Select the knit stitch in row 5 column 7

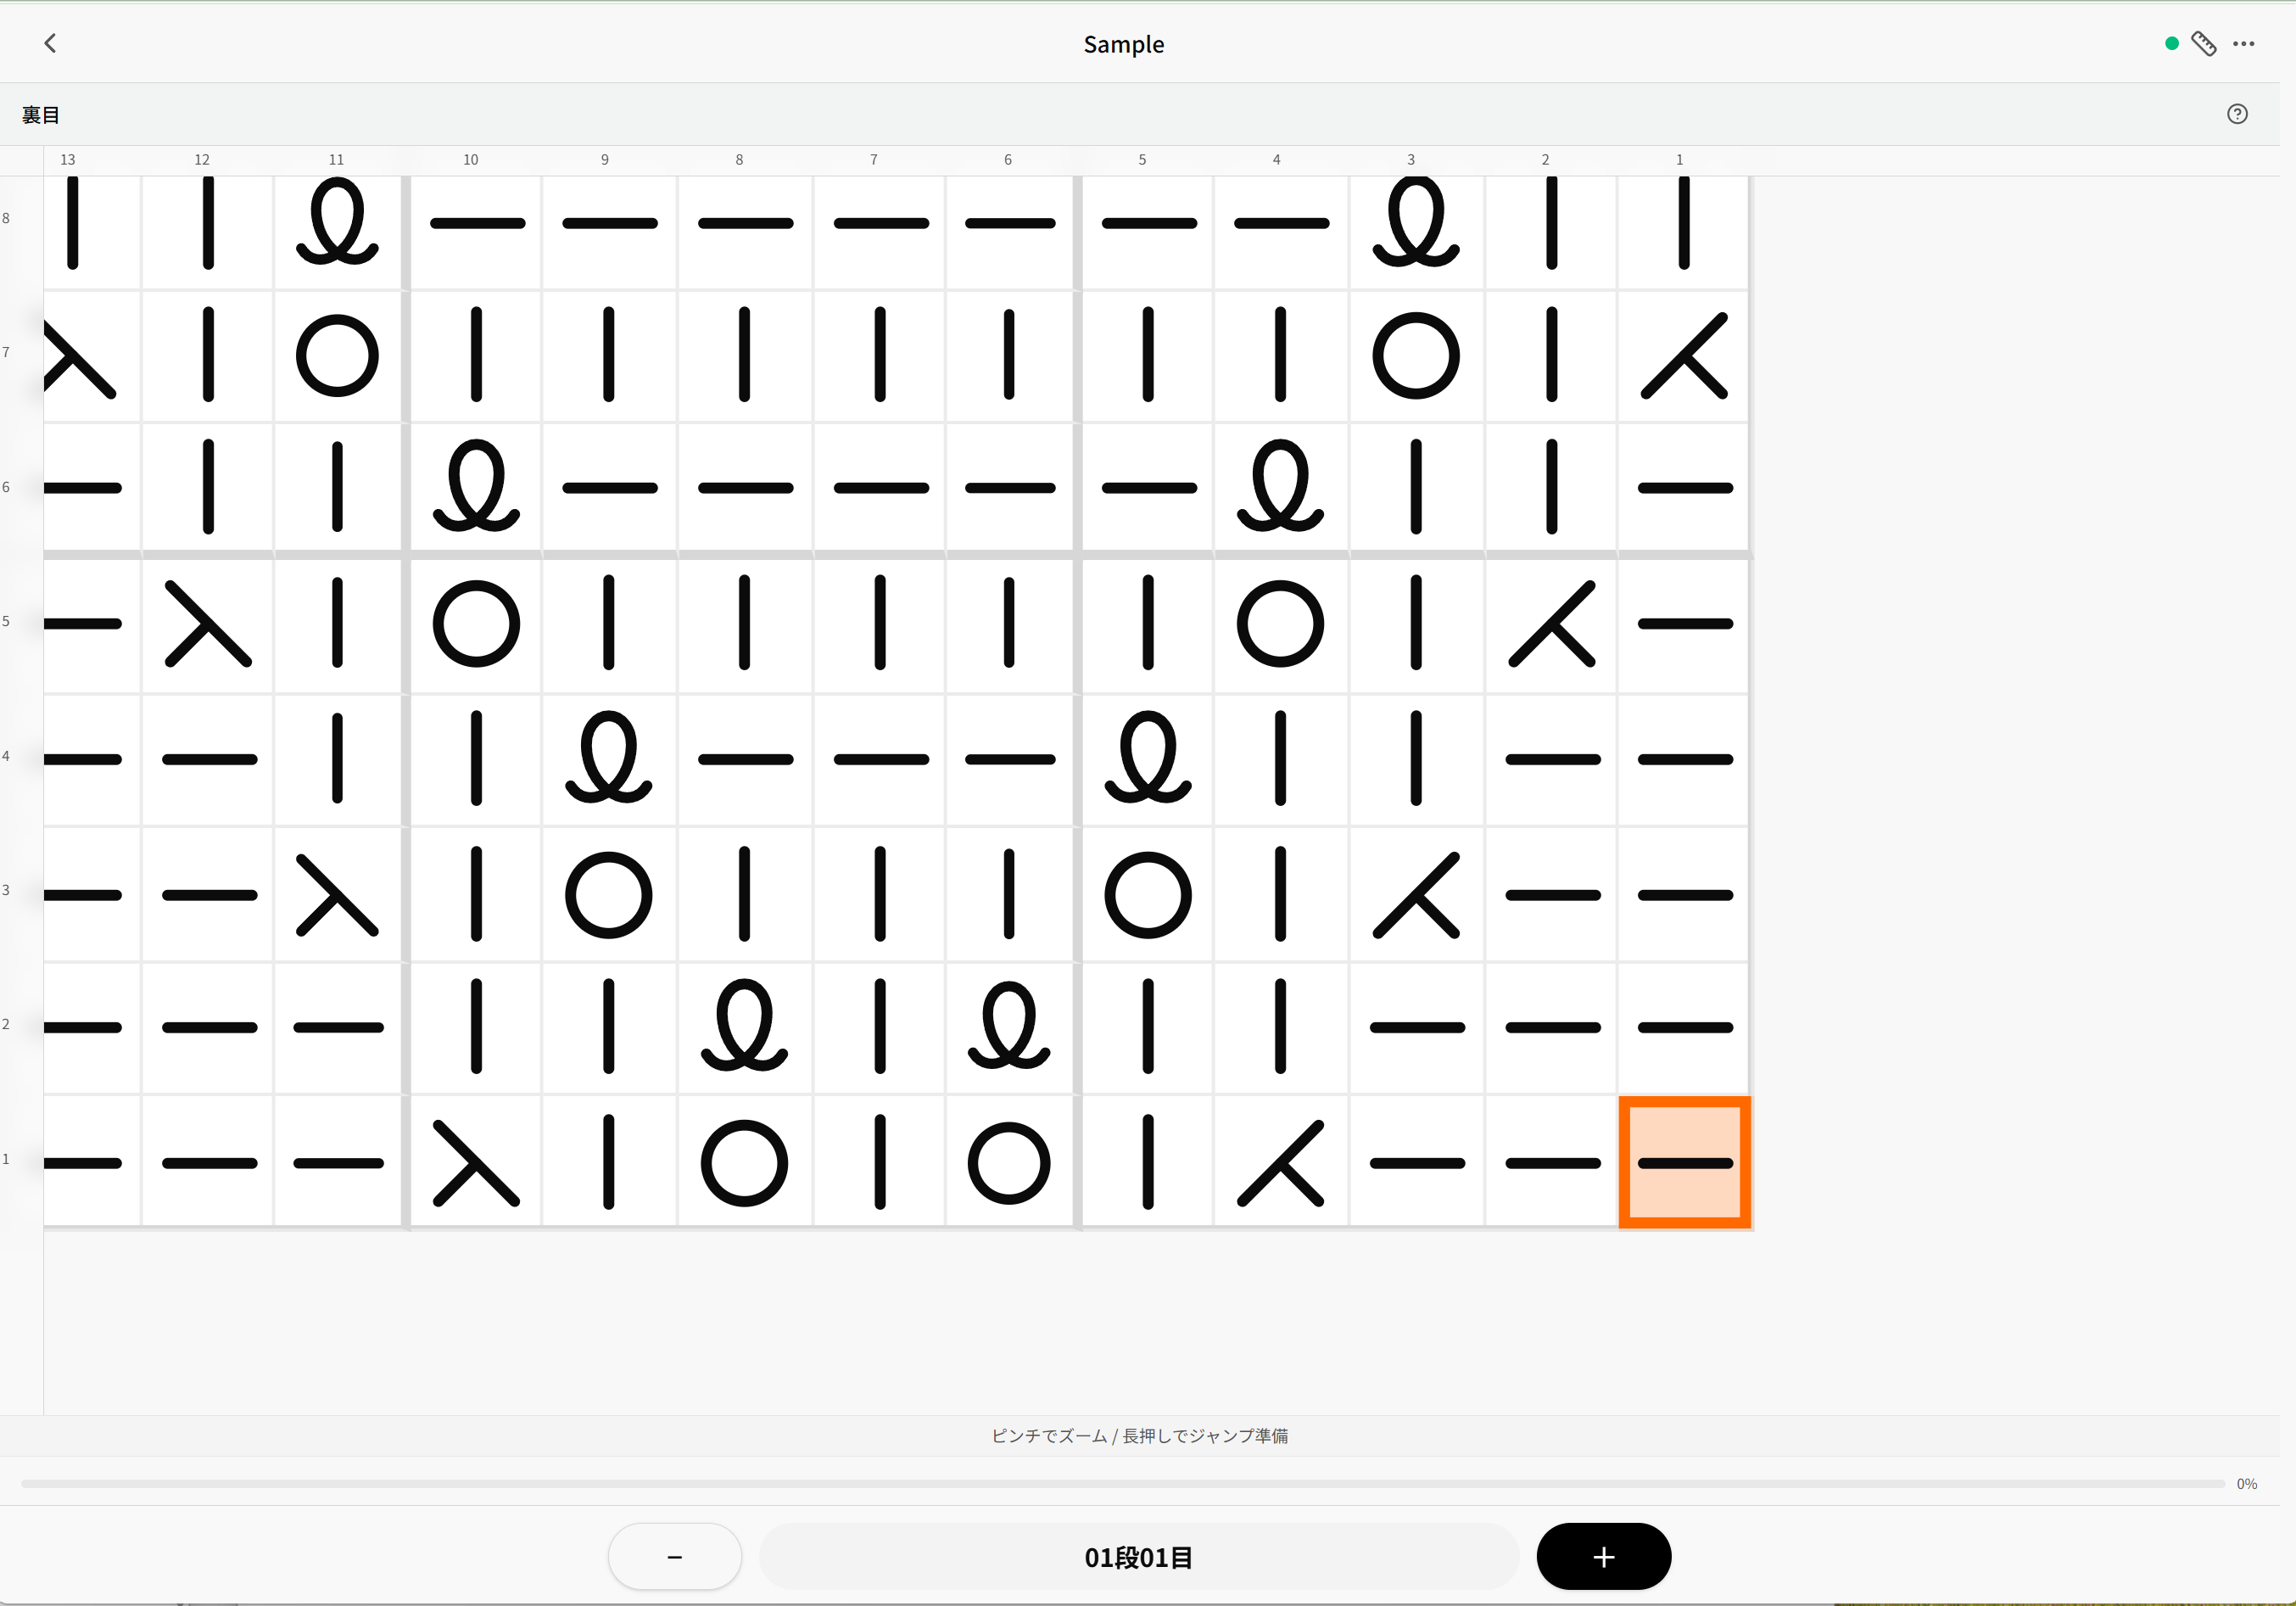click(879, 622)
